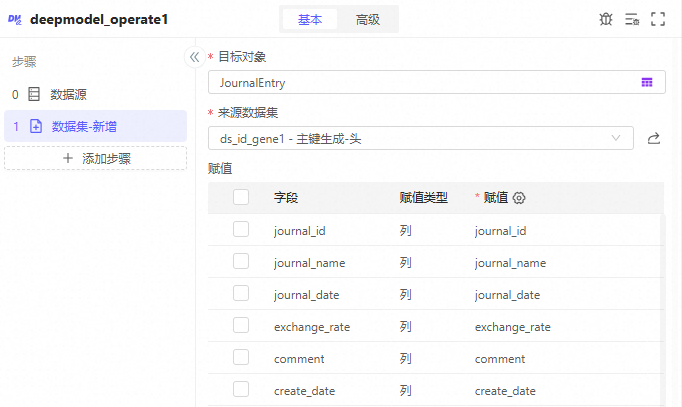Click the table icon in 目标对象 field
The height and width of the screenshot is (407, 682).
pyautogui.click(x=647, y=83)
